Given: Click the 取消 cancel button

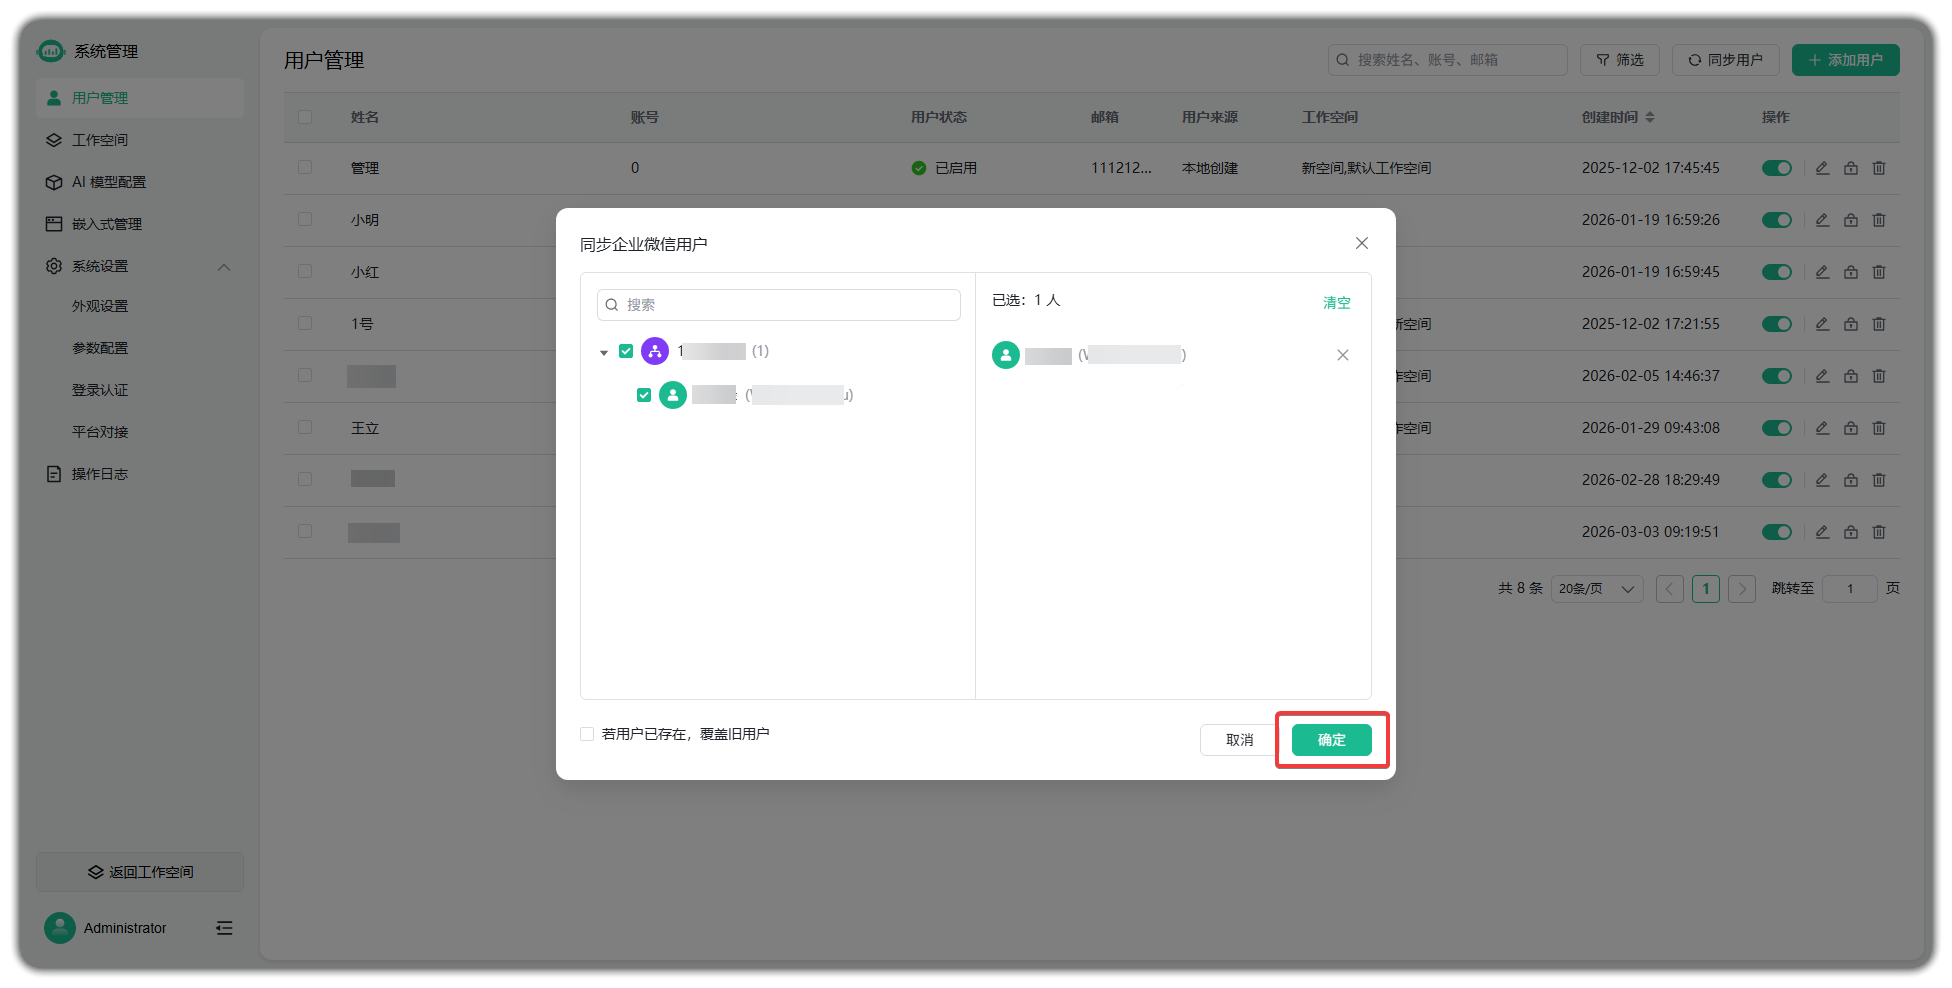Looking at the screenshot, I should [1239, 740].
